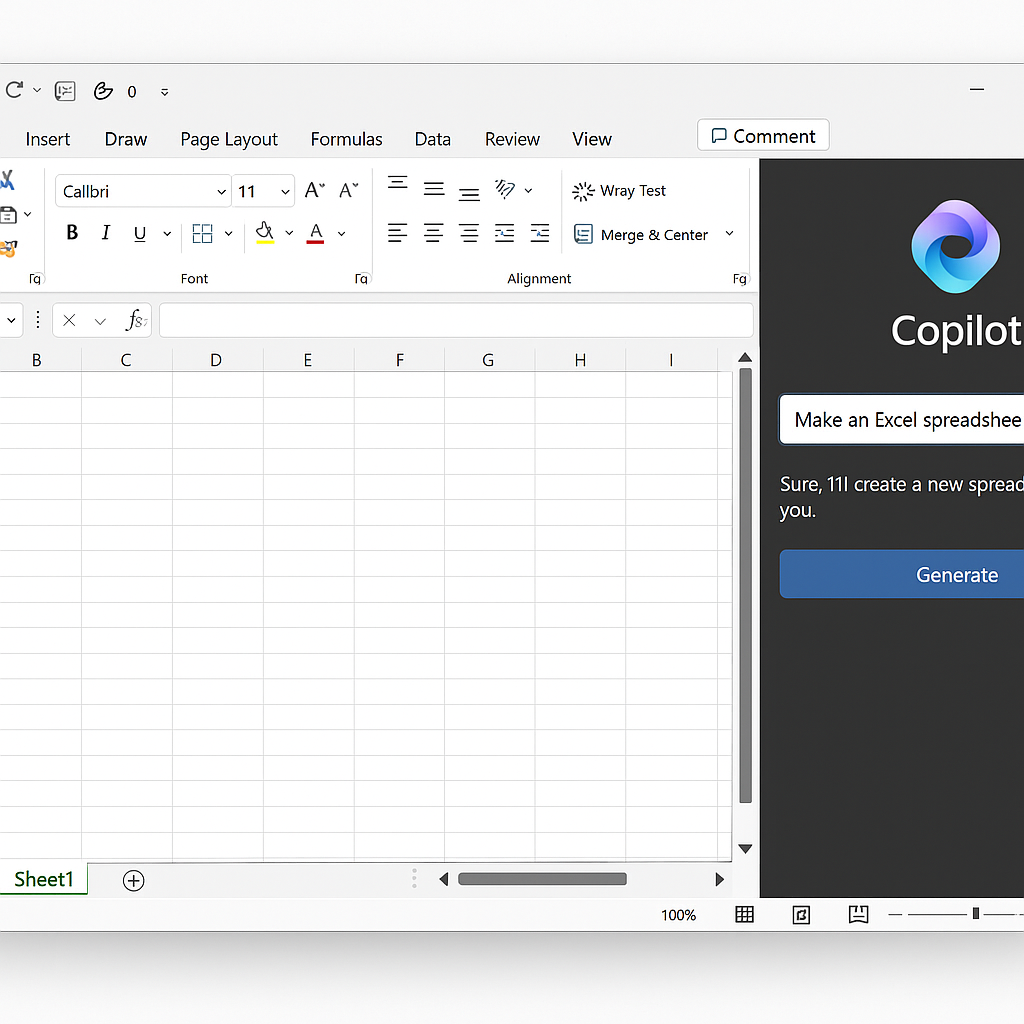This screenshot has height=1024, width=1024.
Task: Open the font size 11 dropdown
Action: pyautogui.click(x=285, y=192)
